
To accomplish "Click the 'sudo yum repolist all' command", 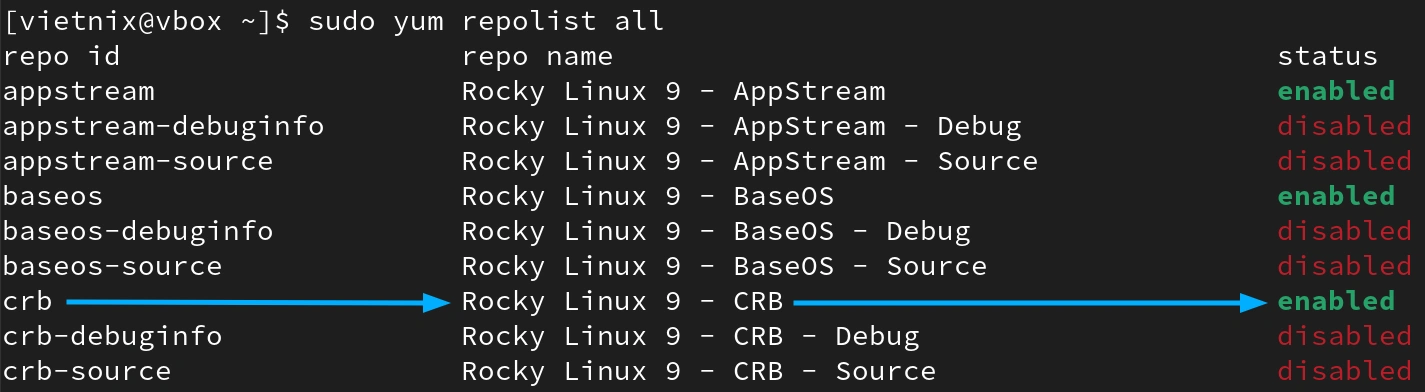I will pyautogui.click(x=486, y=21).
